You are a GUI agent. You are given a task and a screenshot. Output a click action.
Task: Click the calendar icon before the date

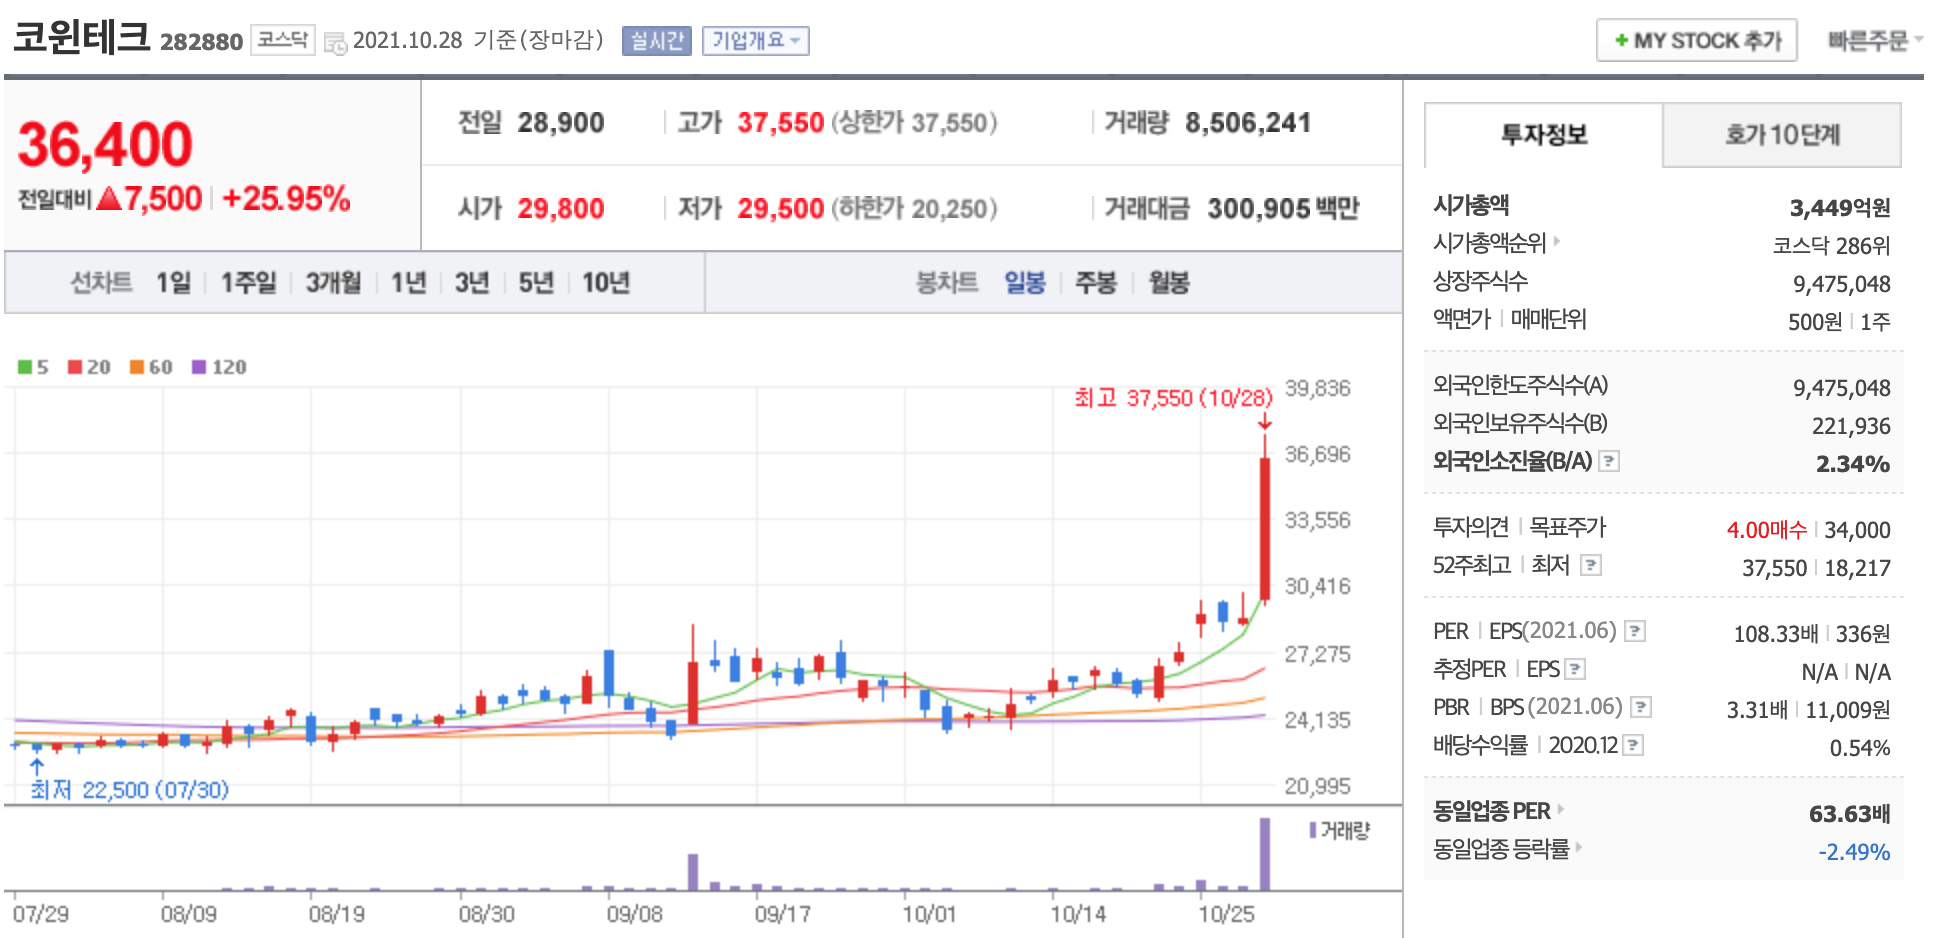click(336, 43)
